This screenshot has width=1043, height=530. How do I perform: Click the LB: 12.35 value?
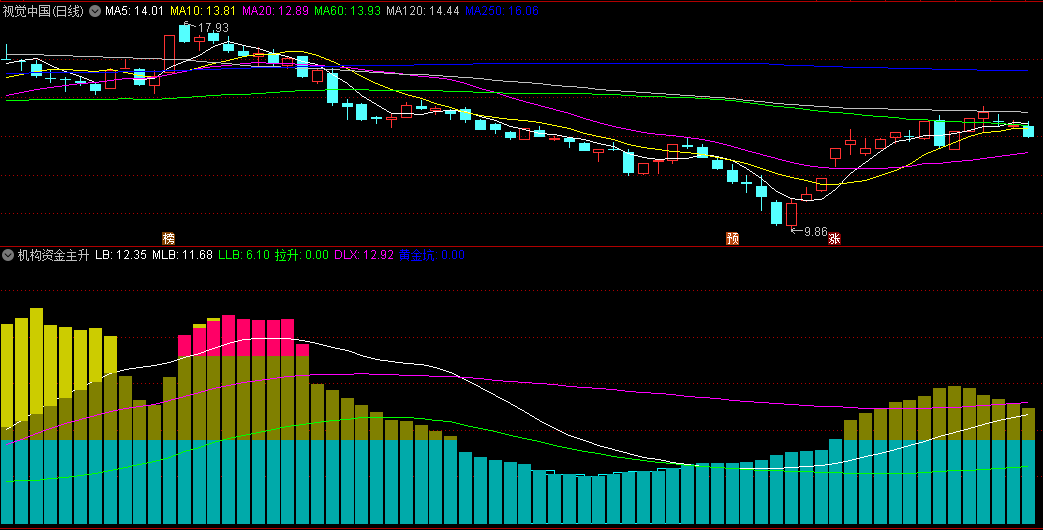[x=120, y=255]
